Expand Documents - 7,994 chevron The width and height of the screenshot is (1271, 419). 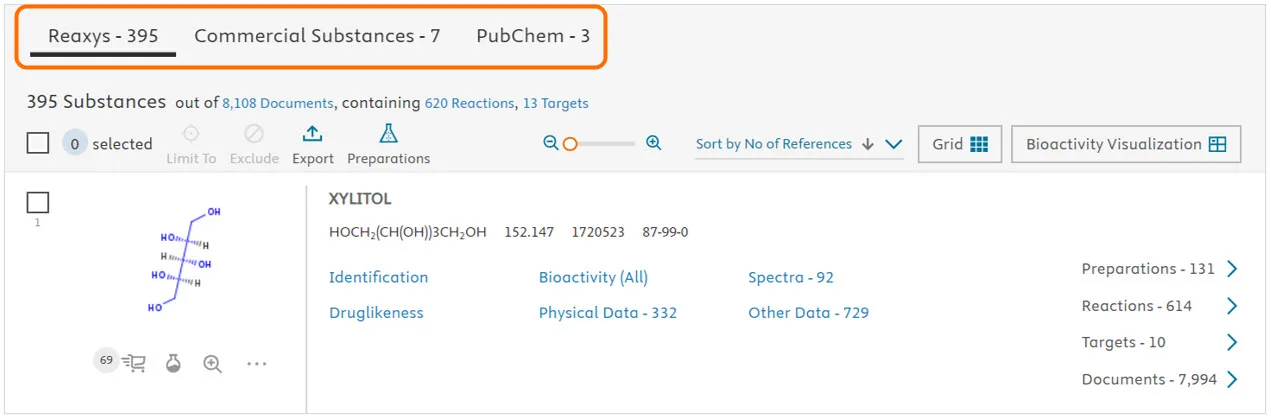[x=1232, y=379]
